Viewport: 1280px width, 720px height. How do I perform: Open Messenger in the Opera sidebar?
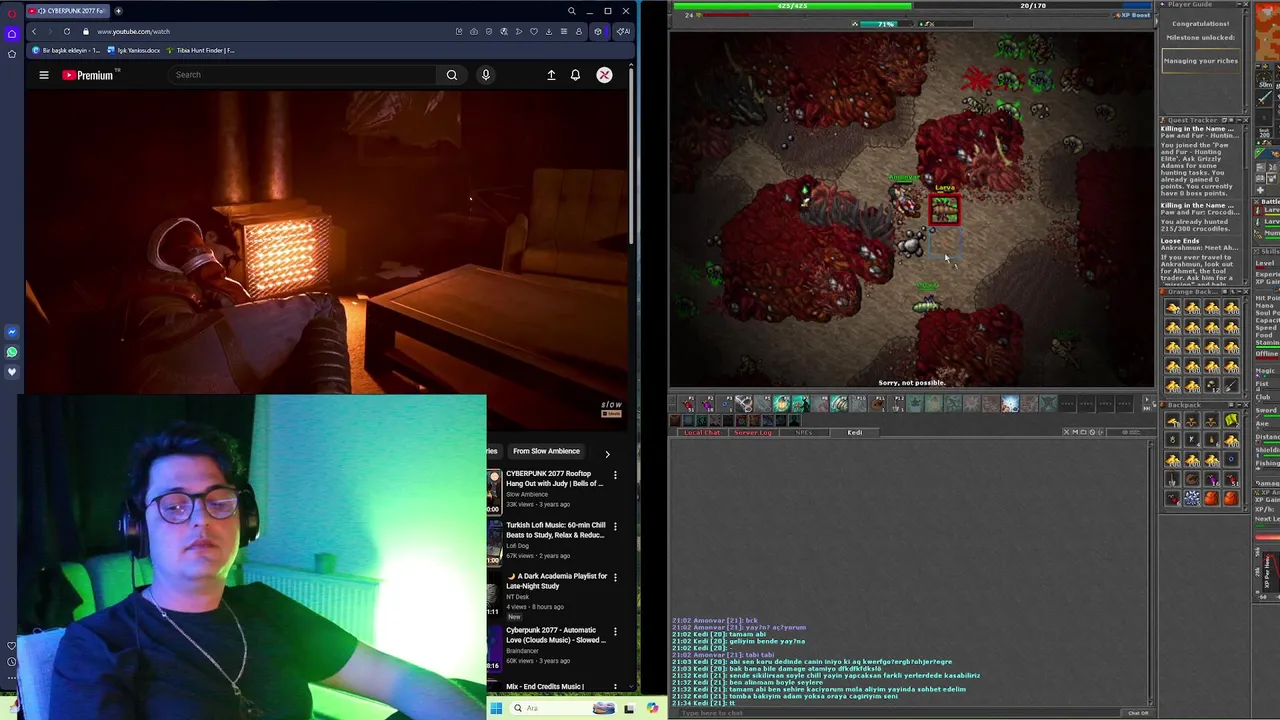click(x=11, y=332)
